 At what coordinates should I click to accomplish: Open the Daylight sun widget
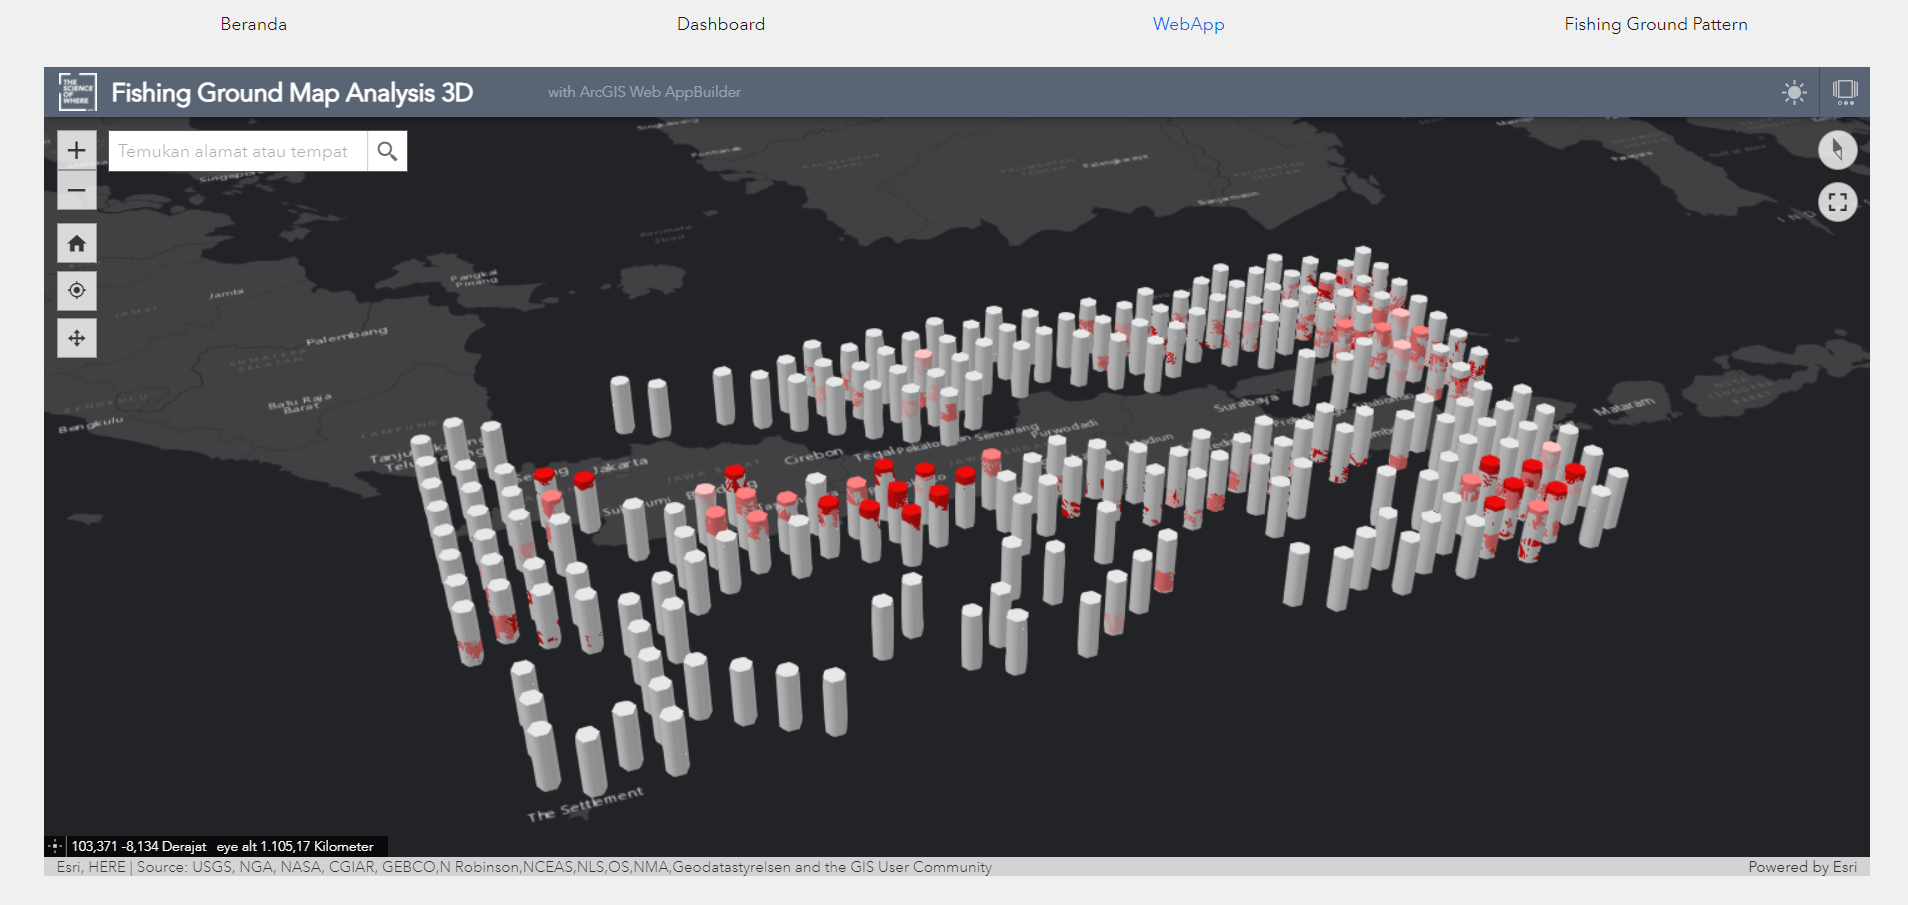[x=1794, y=92]
